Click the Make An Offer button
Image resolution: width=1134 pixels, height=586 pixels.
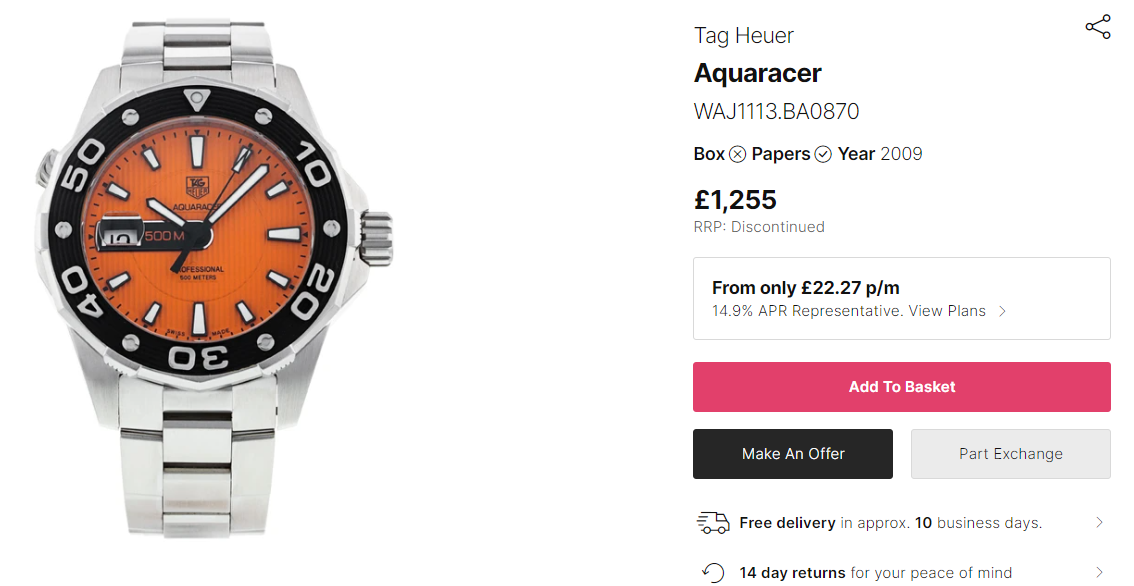[792, 454]
